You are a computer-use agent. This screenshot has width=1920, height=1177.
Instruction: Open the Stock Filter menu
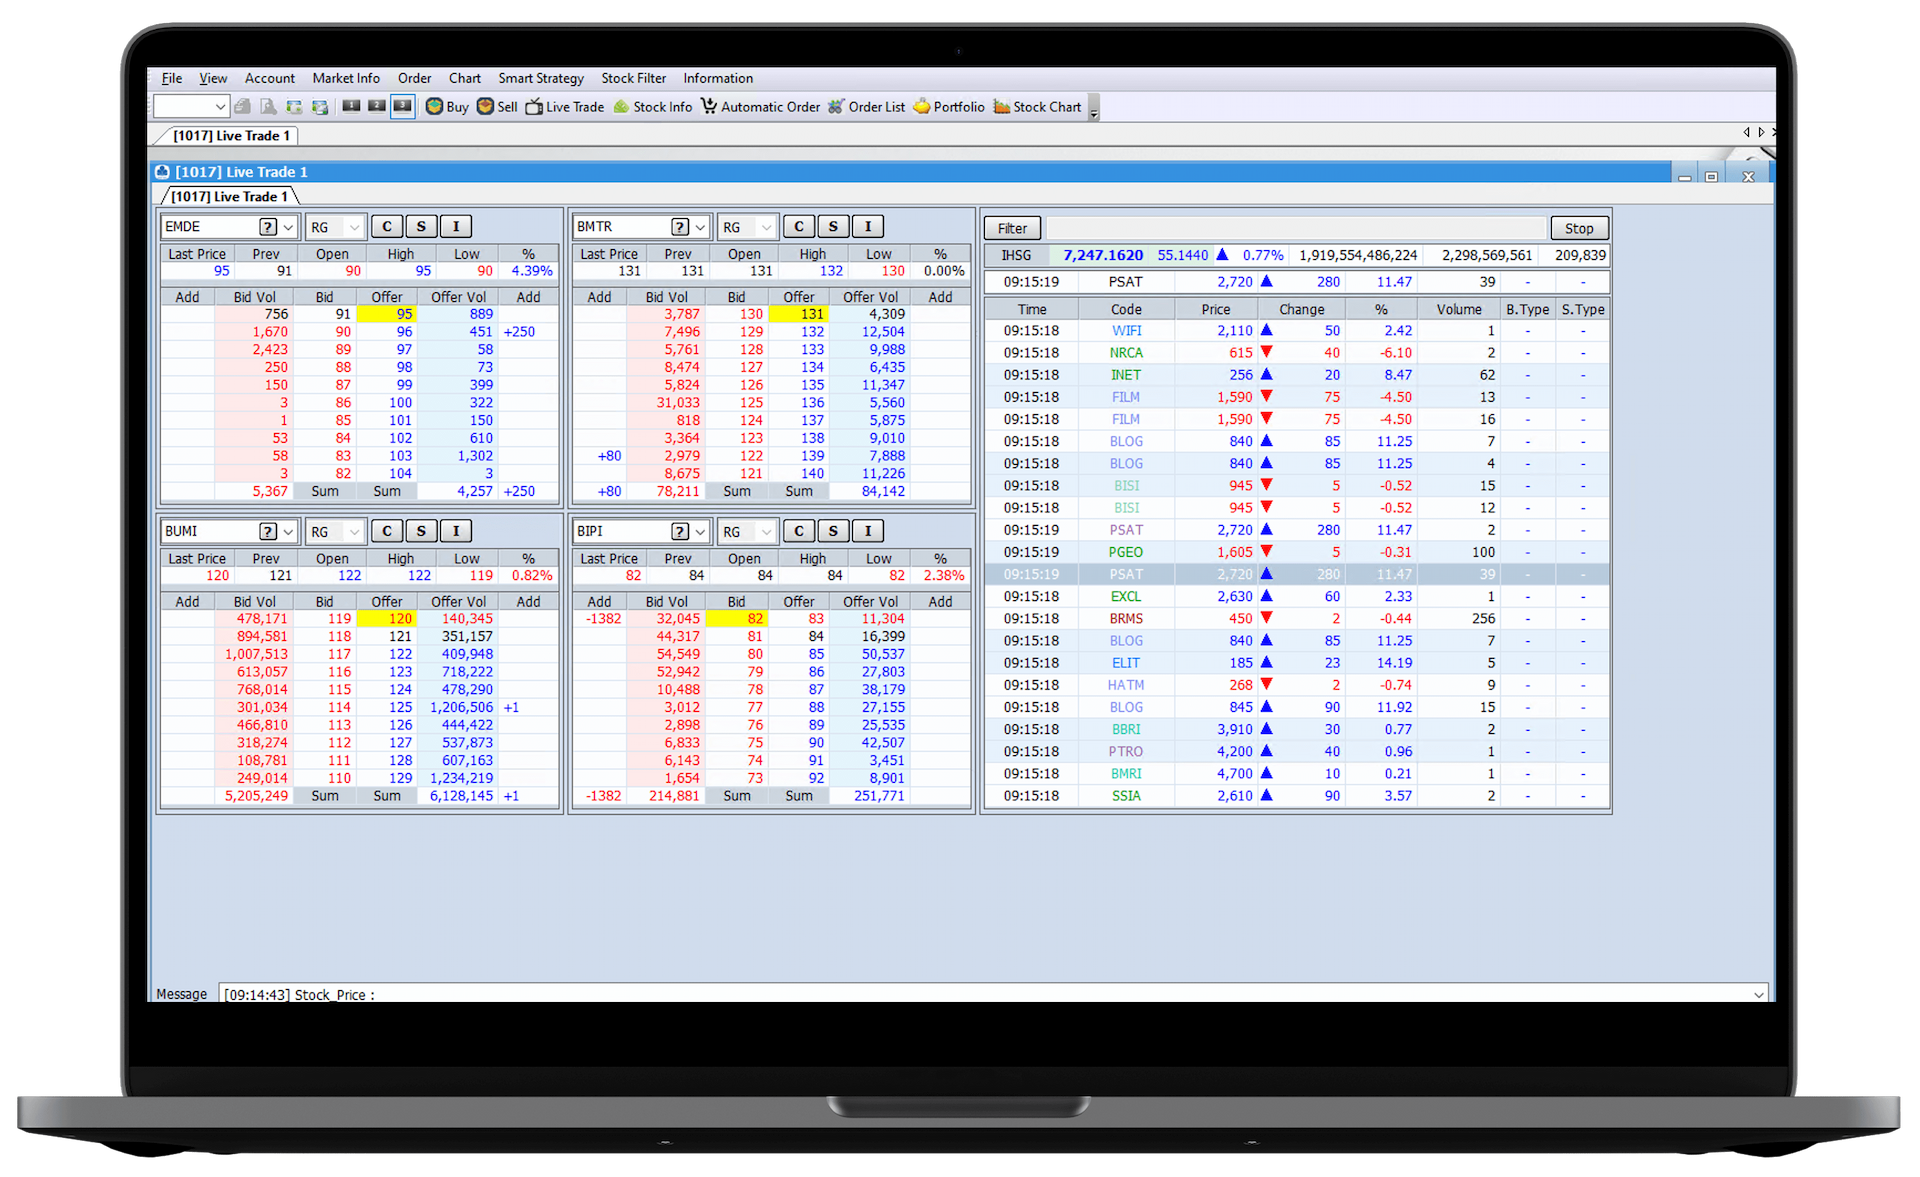(633, 78)
